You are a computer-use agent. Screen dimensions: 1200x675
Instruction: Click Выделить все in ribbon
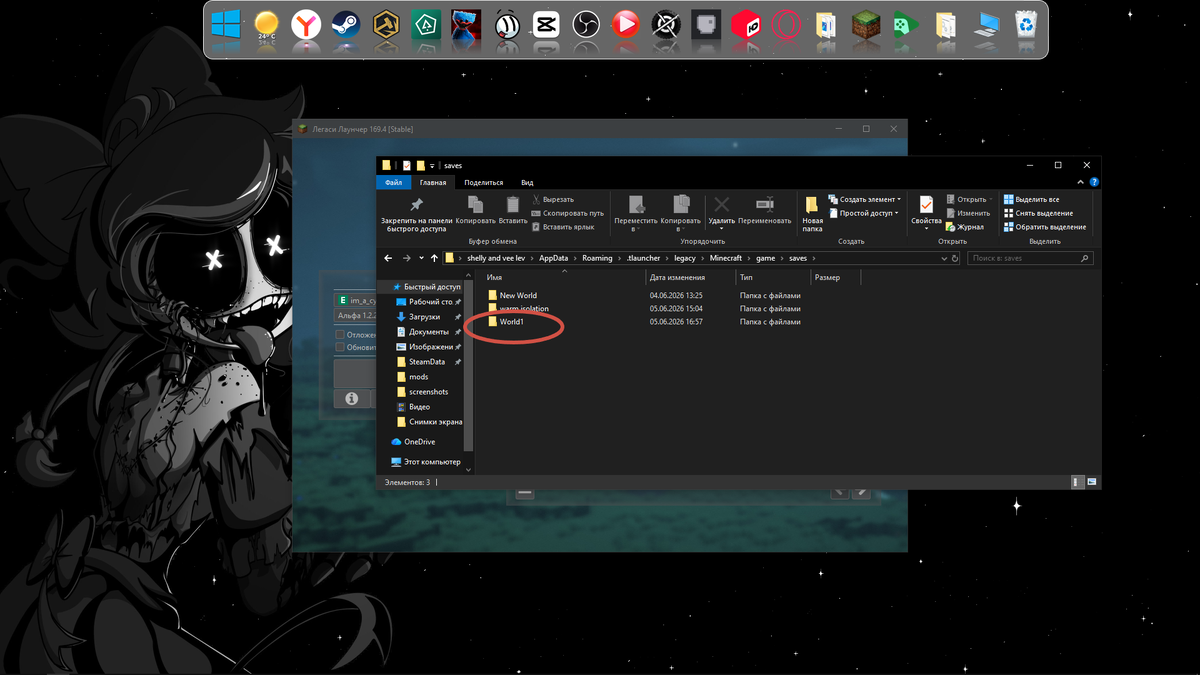point(1030,199)
